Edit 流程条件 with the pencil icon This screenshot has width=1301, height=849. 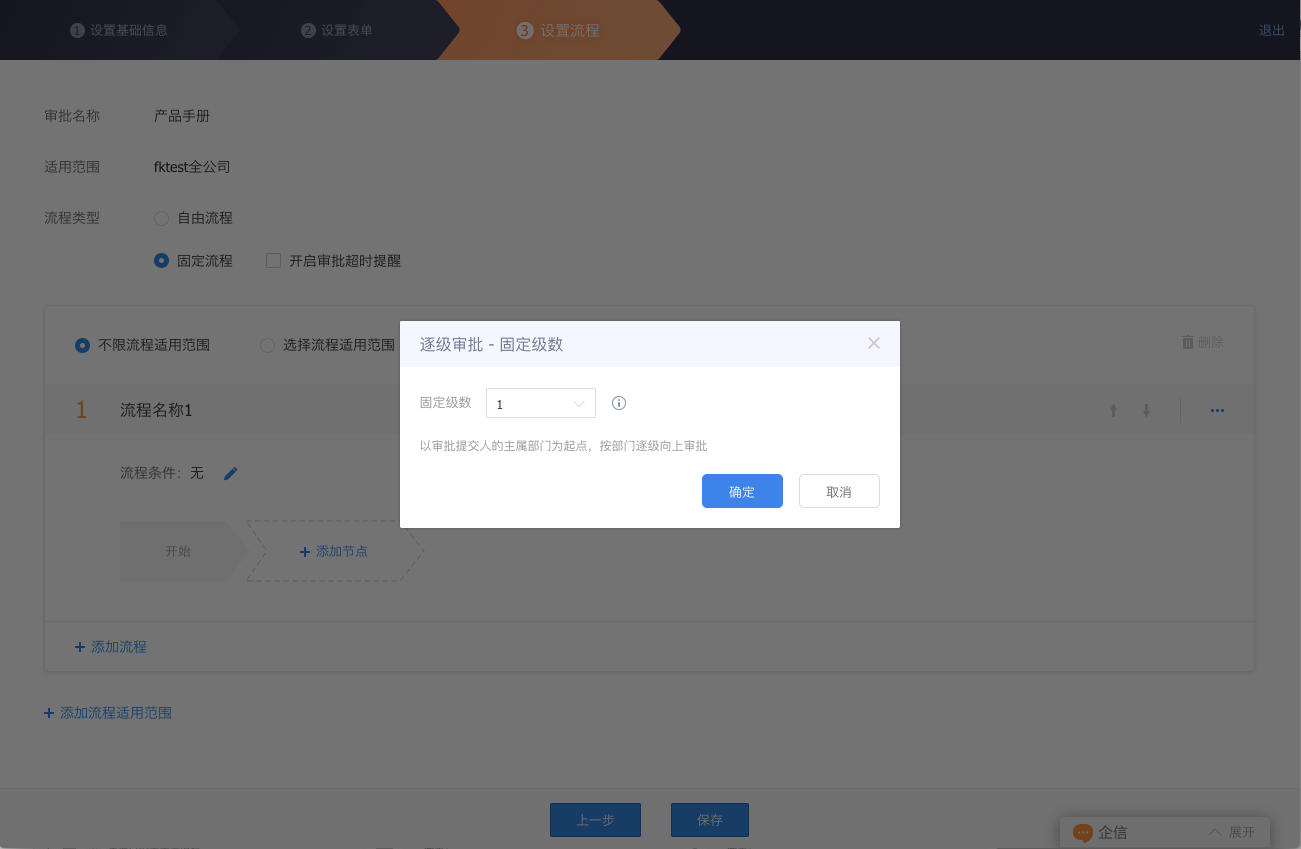coord(231,473)
